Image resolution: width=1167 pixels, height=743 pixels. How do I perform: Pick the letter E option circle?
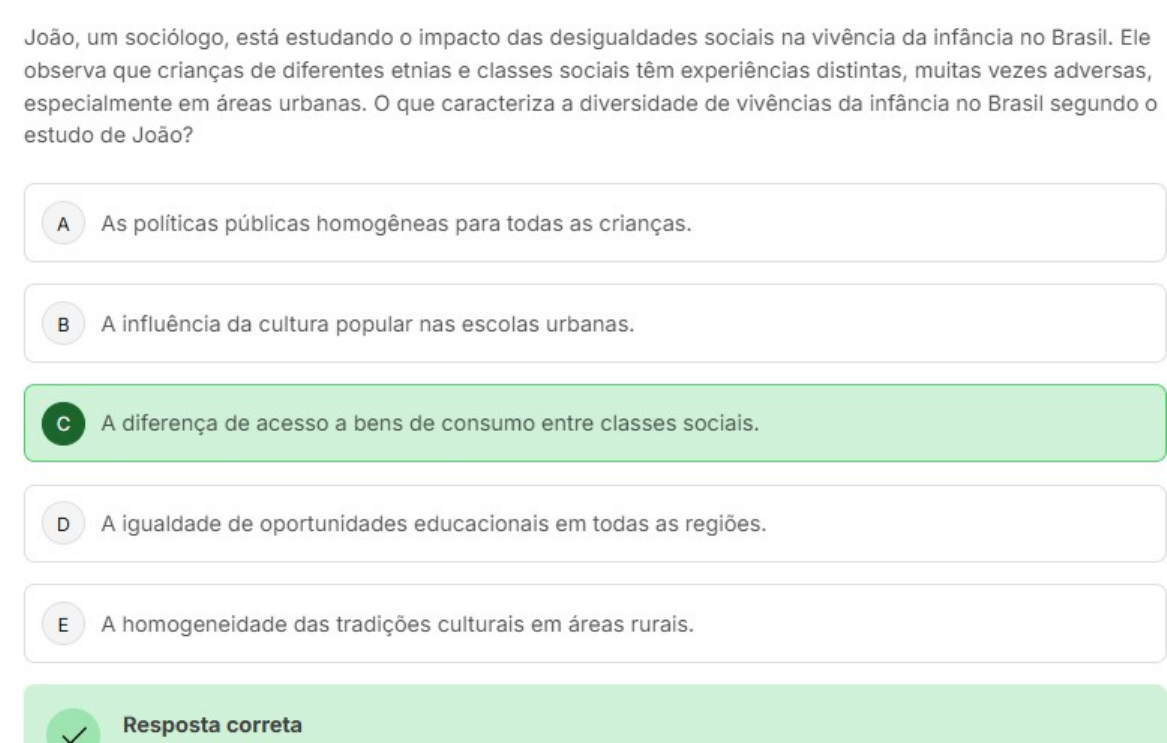point(63,624)
